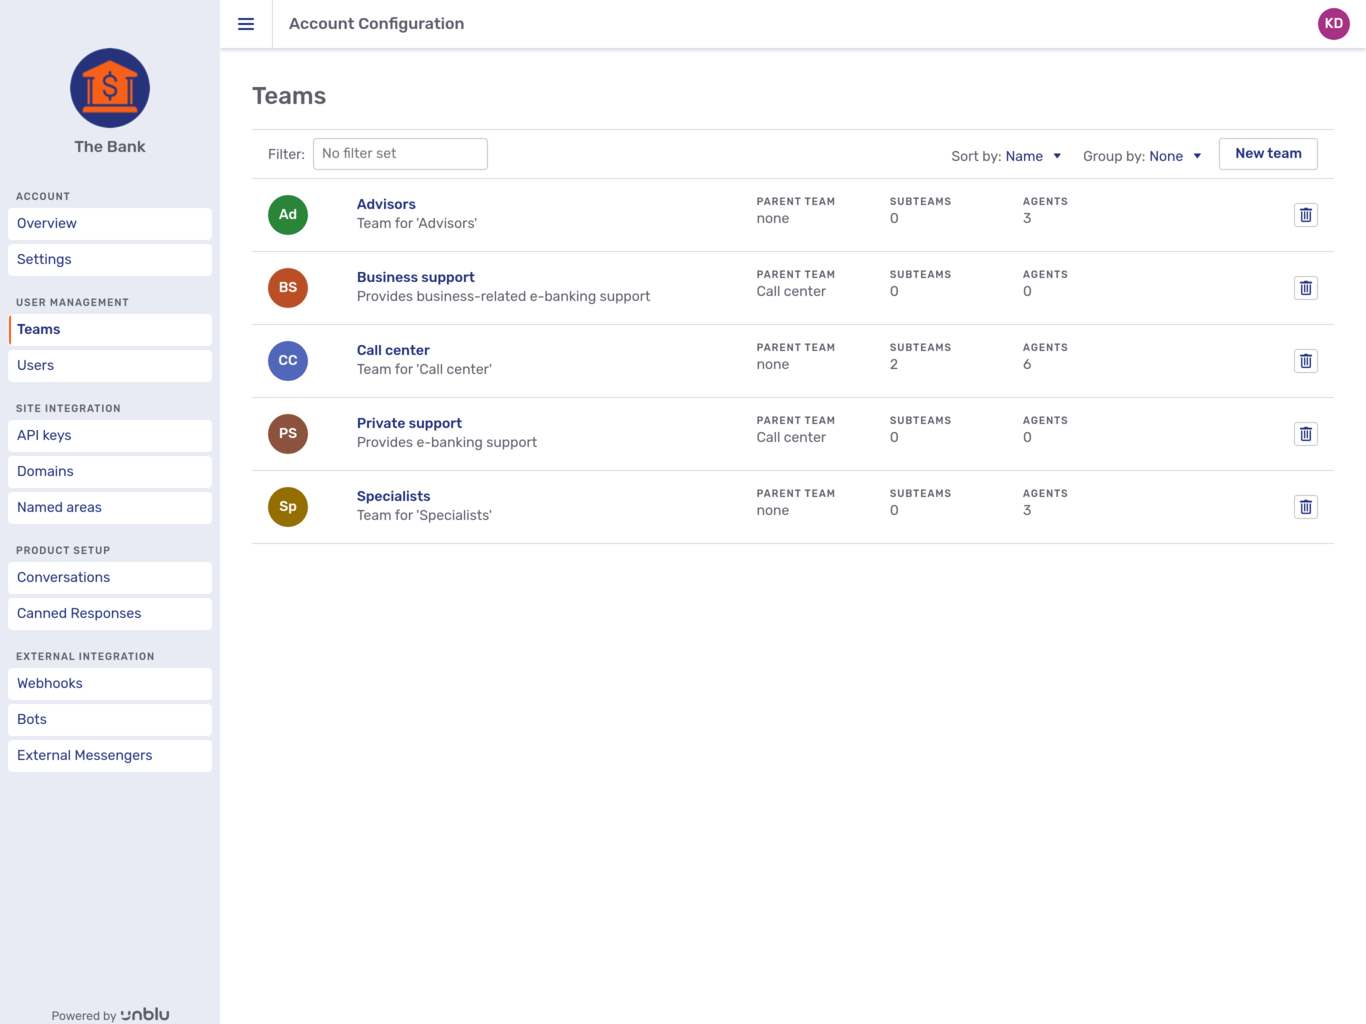Delete the Business support team

pyautogui.click(x=1305, y=287)
